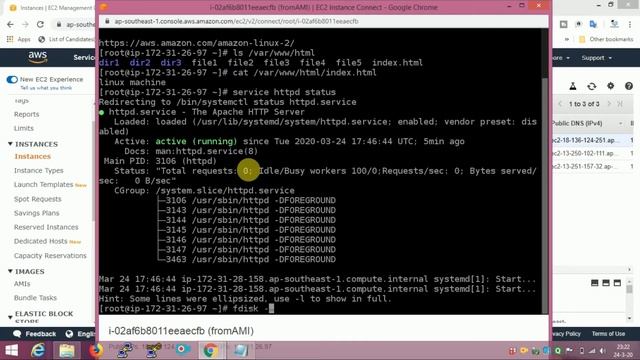This screenshot has height=360, width=640.
Task: Open the Services menu in AWS header
Action: [x=84, y=58]
